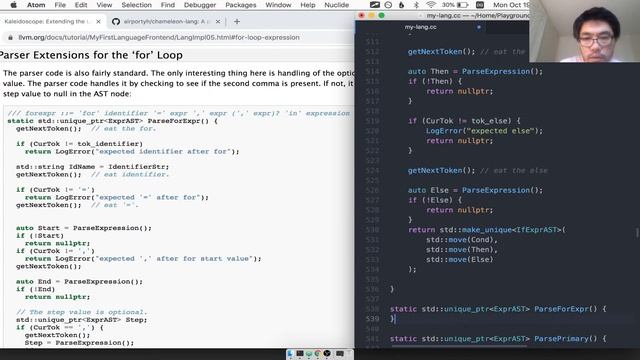Screen dimensions: 640x360
Task: Click the Mon Oct date and time
Action: click(x=511, y=5)
